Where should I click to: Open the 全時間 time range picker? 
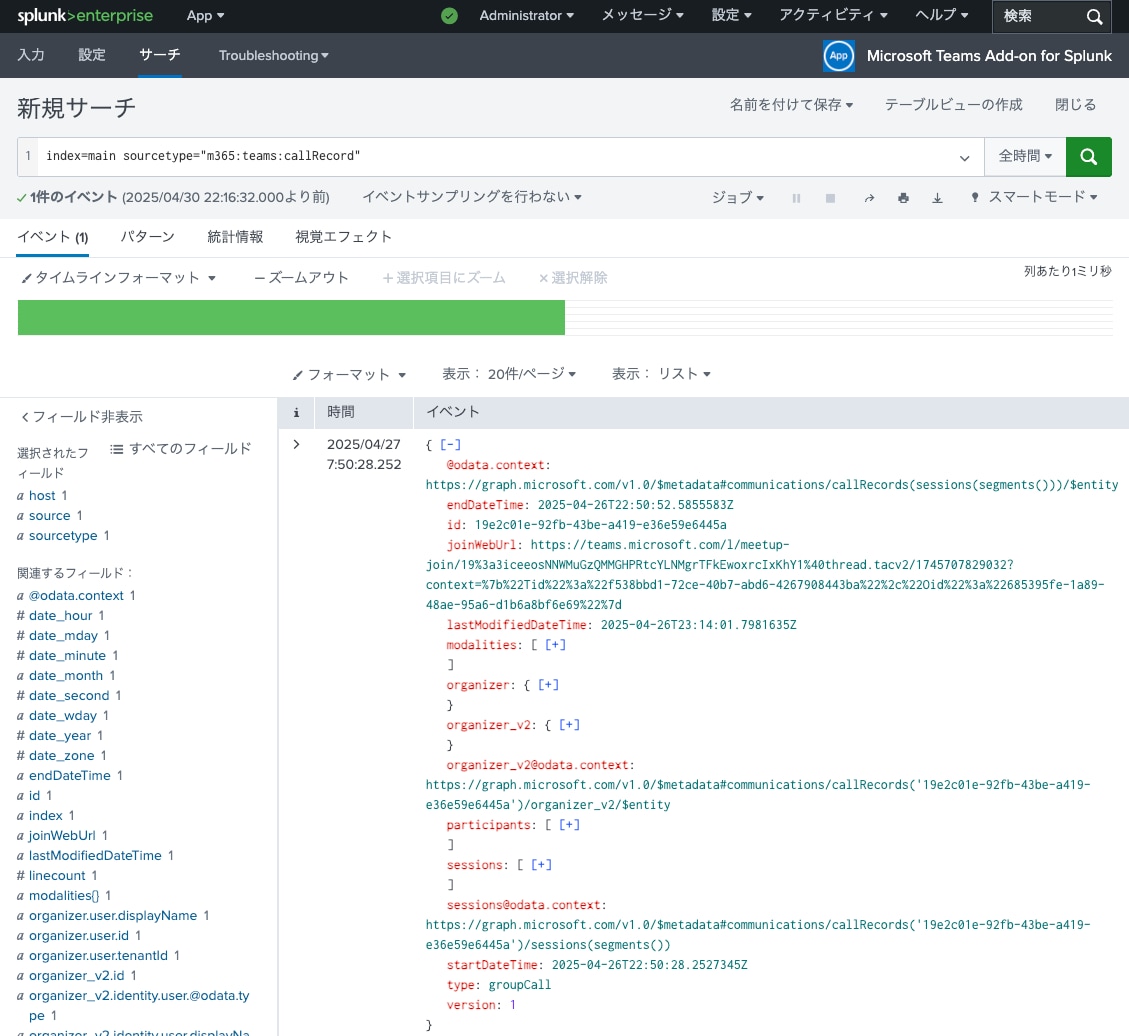point(1025,156)
